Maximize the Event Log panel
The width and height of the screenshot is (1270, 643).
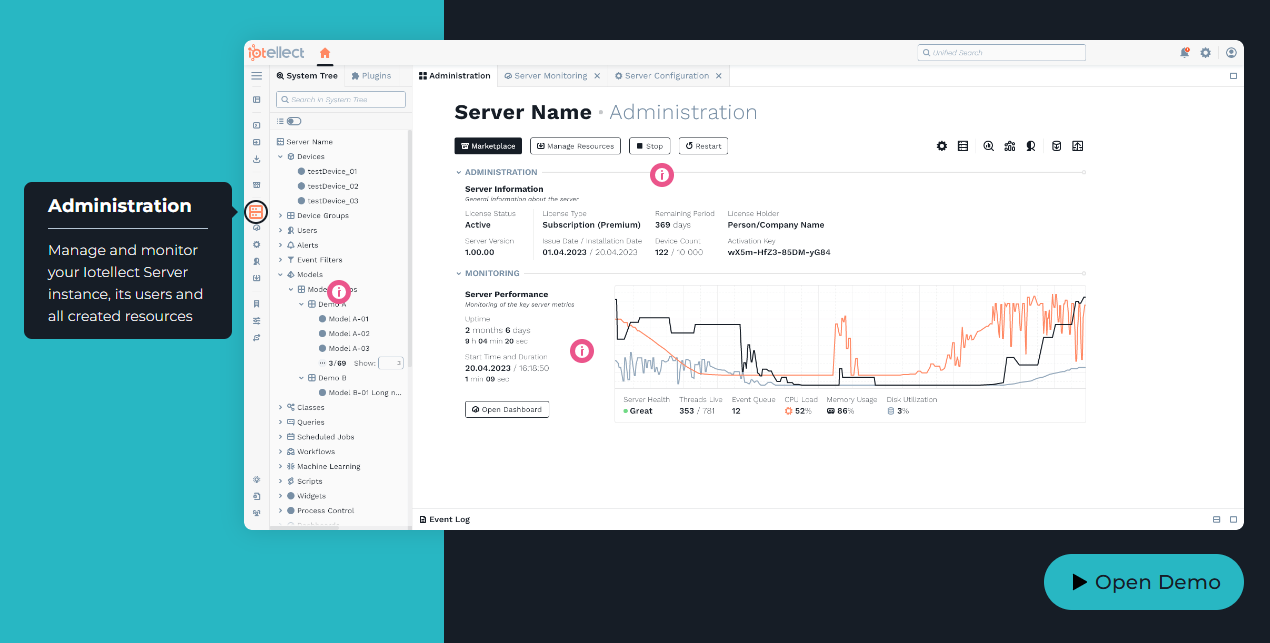coord(1234,520)
